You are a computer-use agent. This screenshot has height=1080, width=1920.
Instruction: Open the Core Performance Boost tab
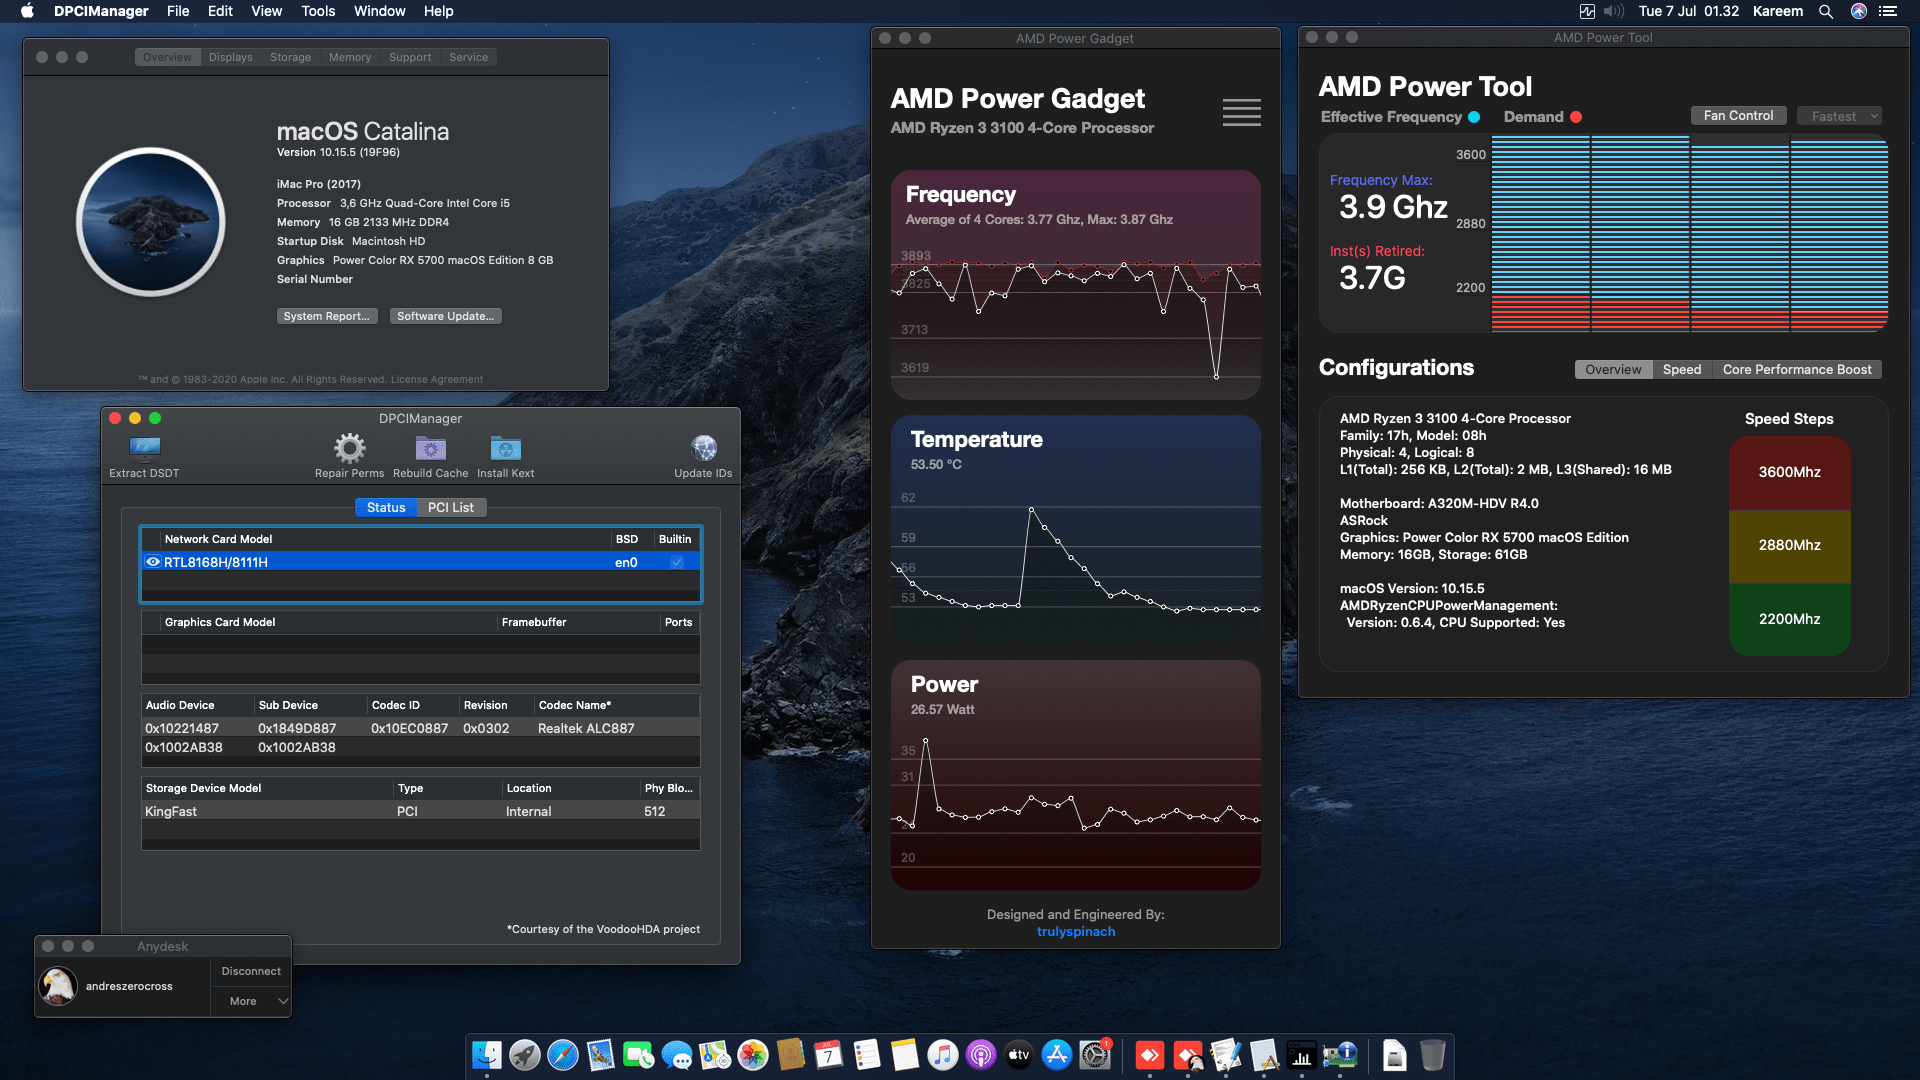pos(1797,369)
